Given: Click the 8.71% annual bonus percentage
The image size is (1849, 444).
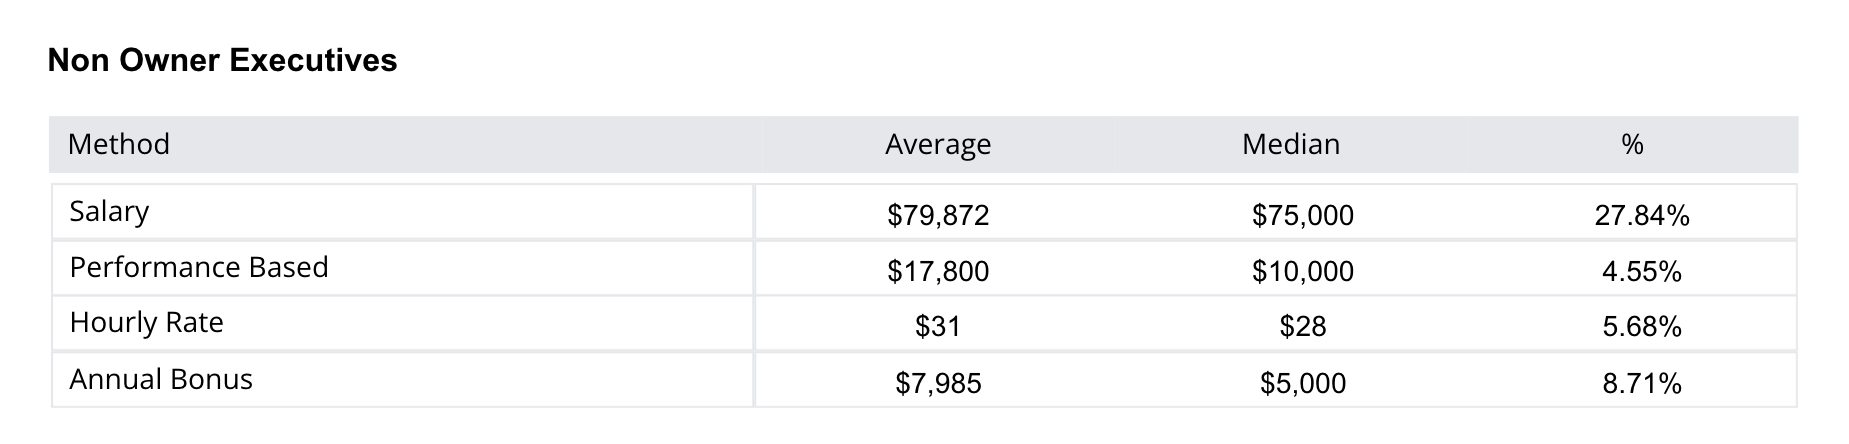Looking at the screenshot, I should (x=1641, y=383).
